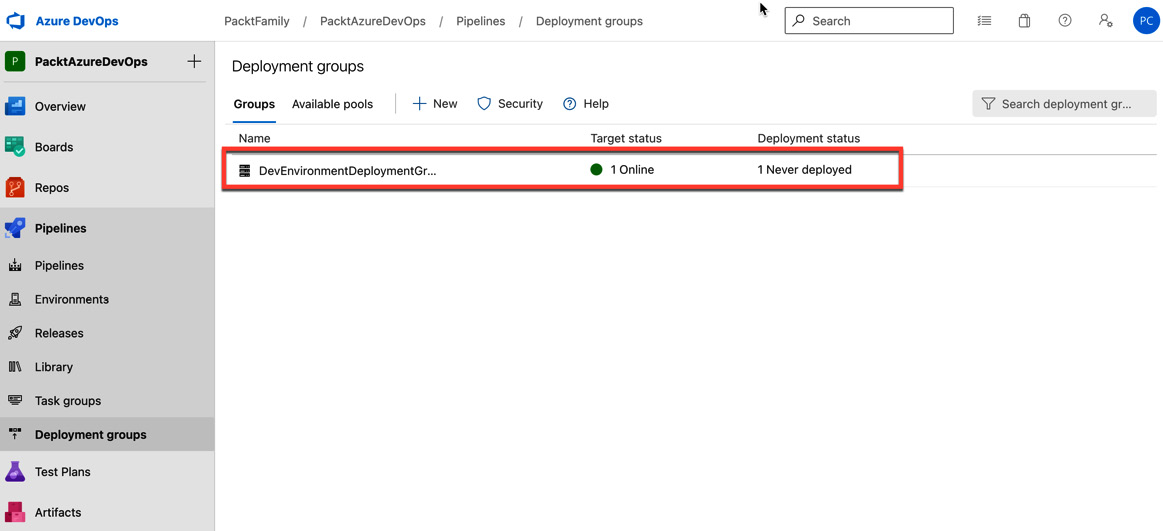Select Test Plans in the sidebar
Screen dimensions: 1163x531
pyautogui.click(x=63, y=472)
